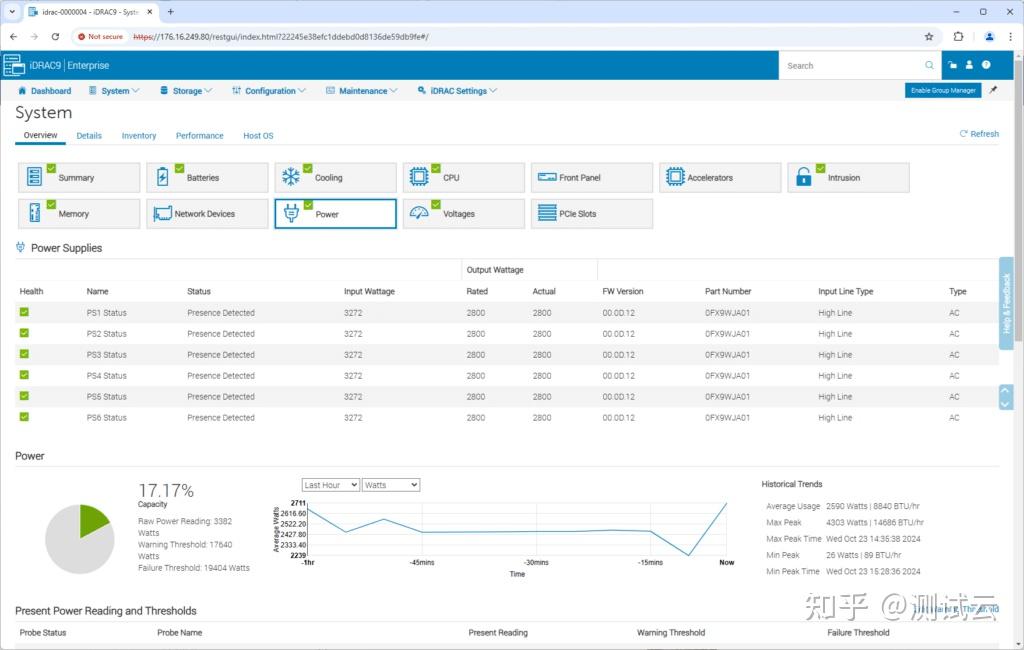1024x650 pixels.
Task: Switch to the Host OS tab
Action: pyautogui.click(x=258, y=136)
